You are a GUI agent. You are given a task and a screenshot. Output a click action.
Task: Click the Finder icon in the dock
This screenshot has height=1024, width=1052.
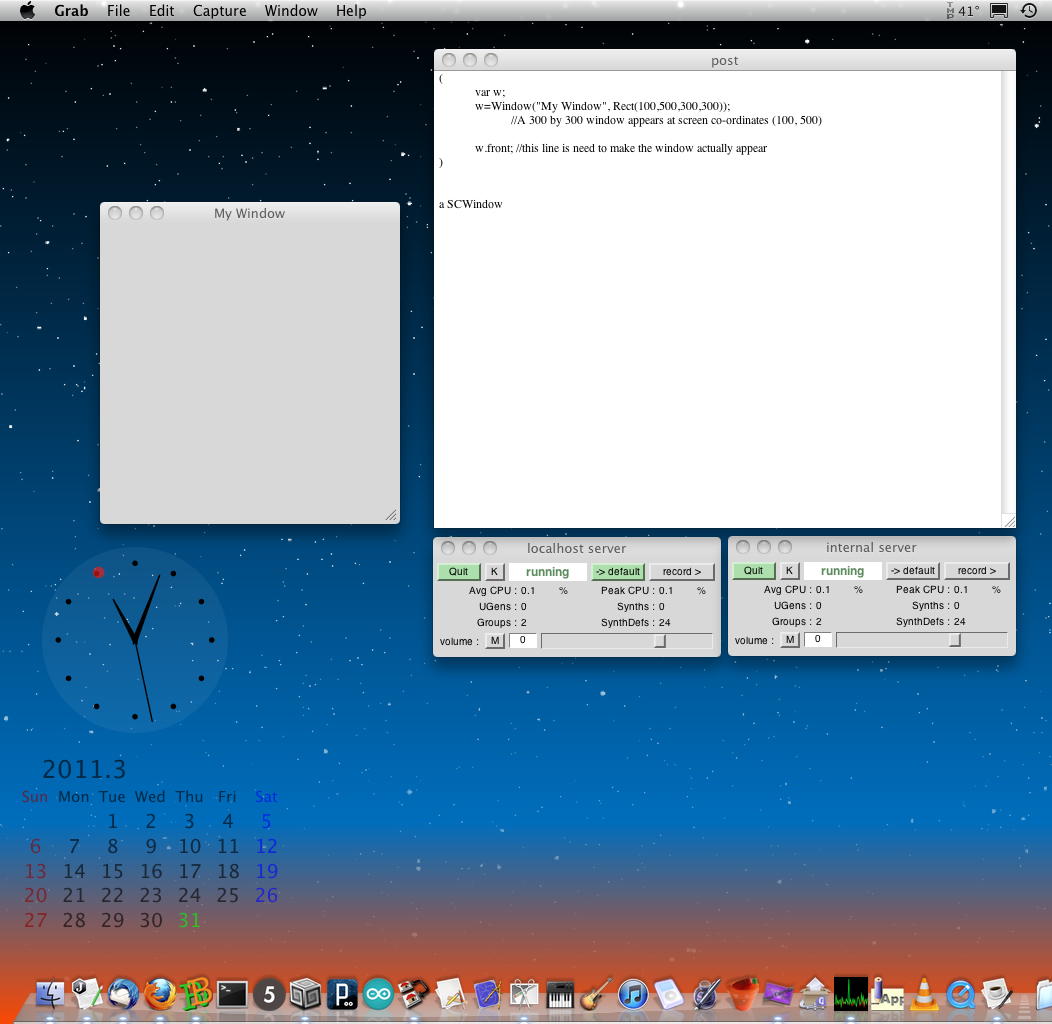click(50, 994)
